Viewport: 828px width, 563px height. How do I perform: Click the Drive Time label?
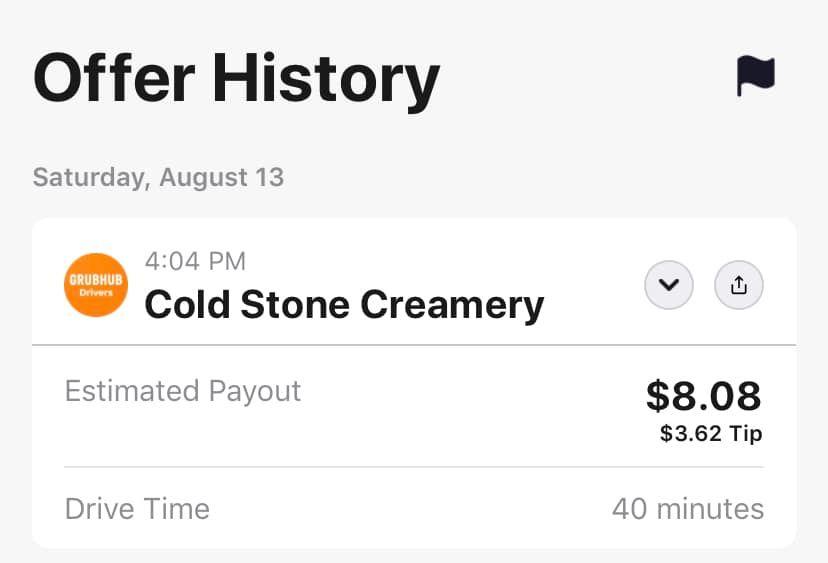137,508
